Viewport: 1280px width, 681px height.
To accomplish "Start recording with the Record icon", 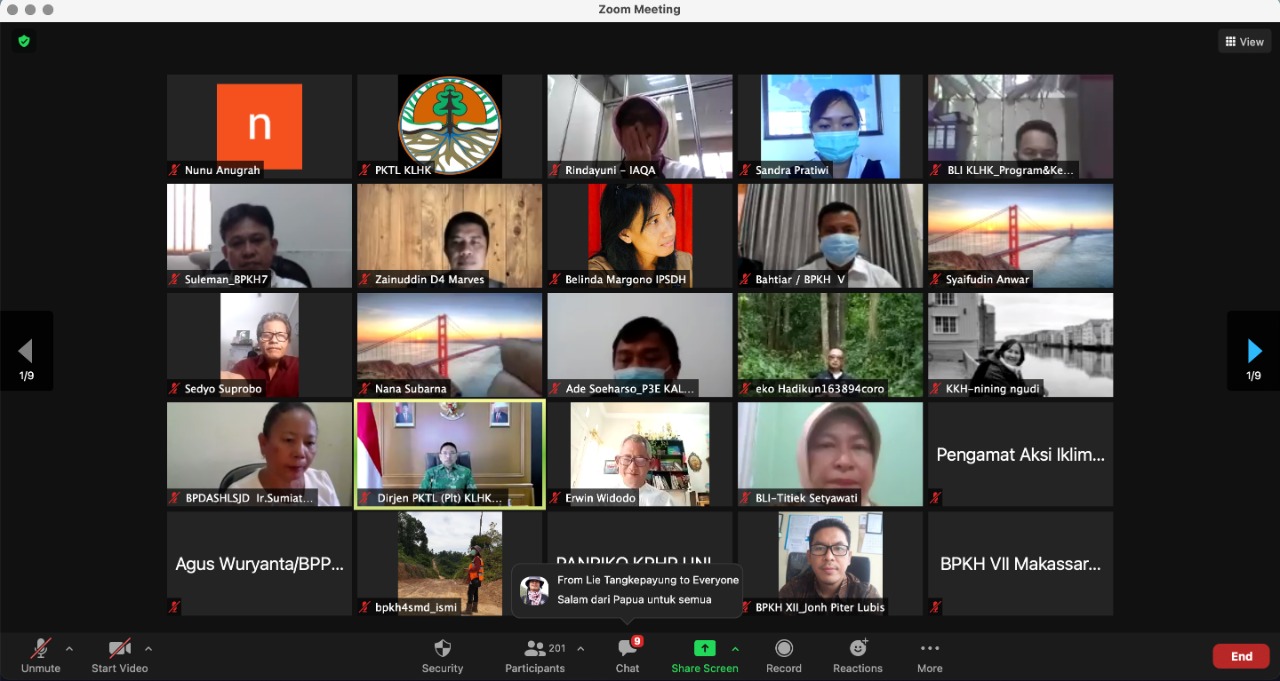I will click(x=784, y=649).
